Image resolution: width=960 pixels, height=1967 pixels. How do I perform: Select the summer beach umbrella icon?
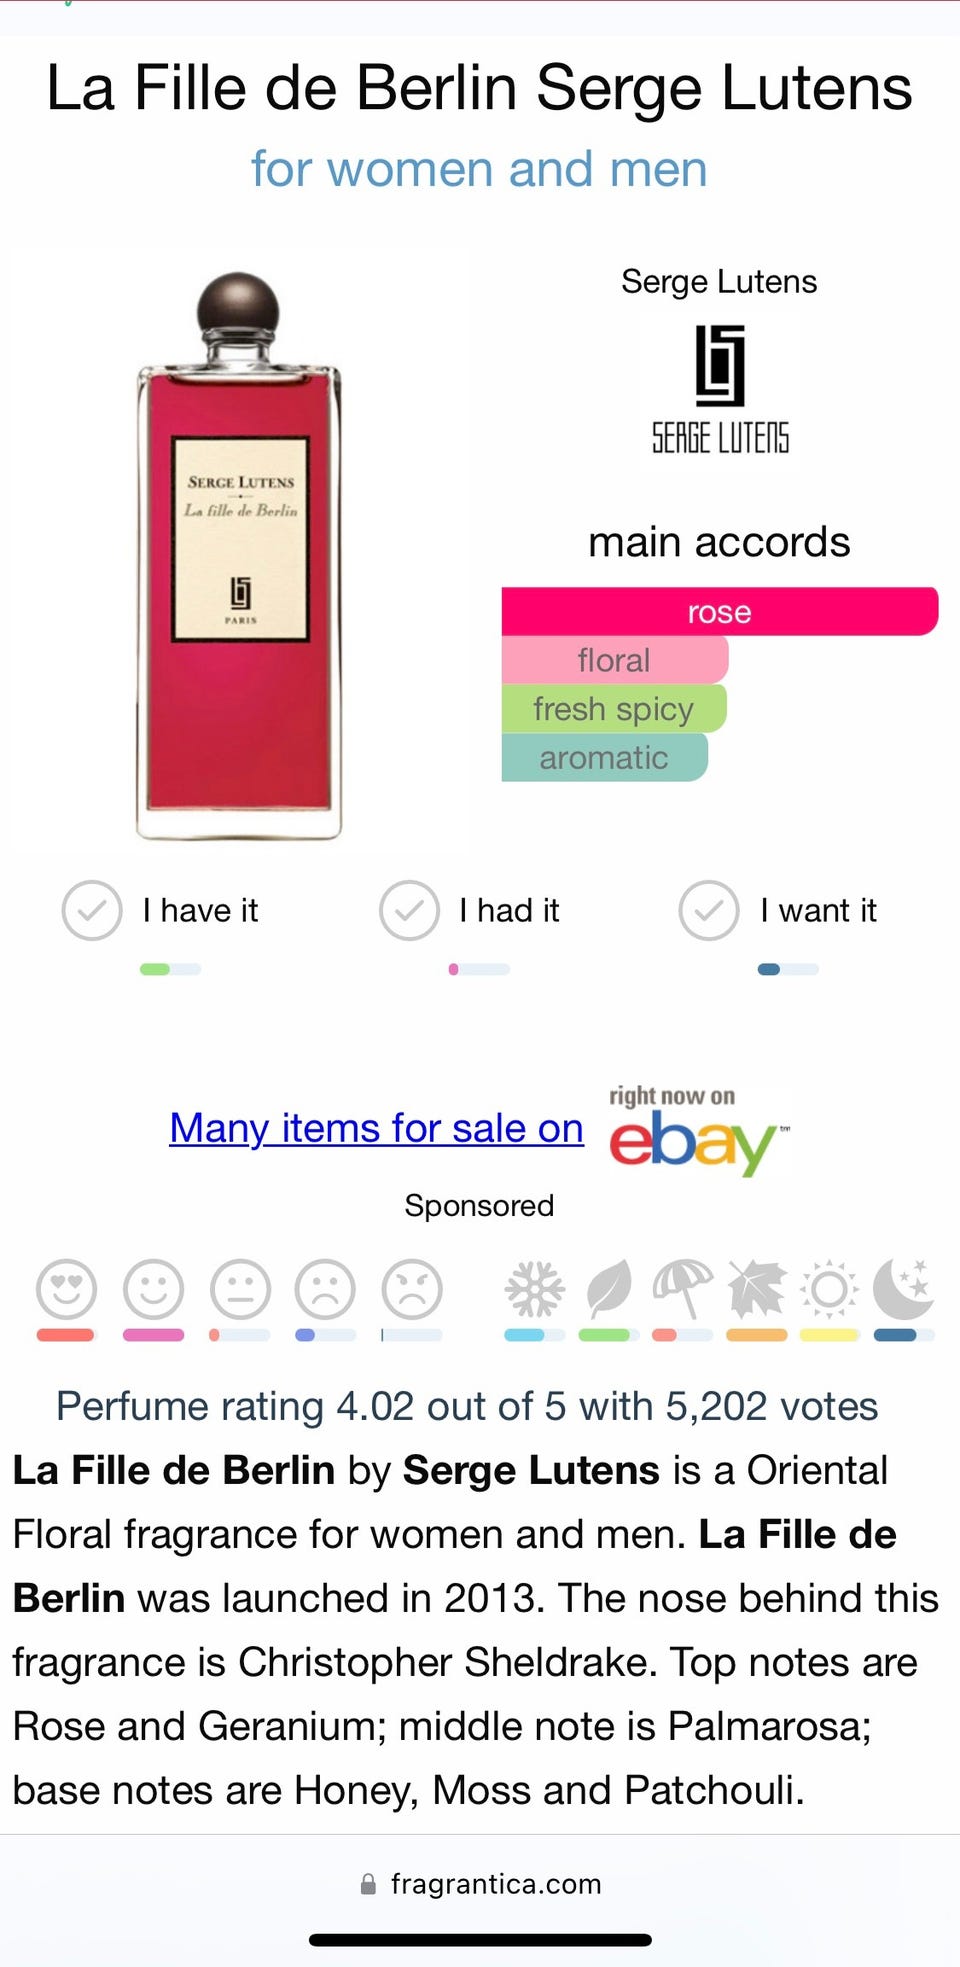point(682,1289)
